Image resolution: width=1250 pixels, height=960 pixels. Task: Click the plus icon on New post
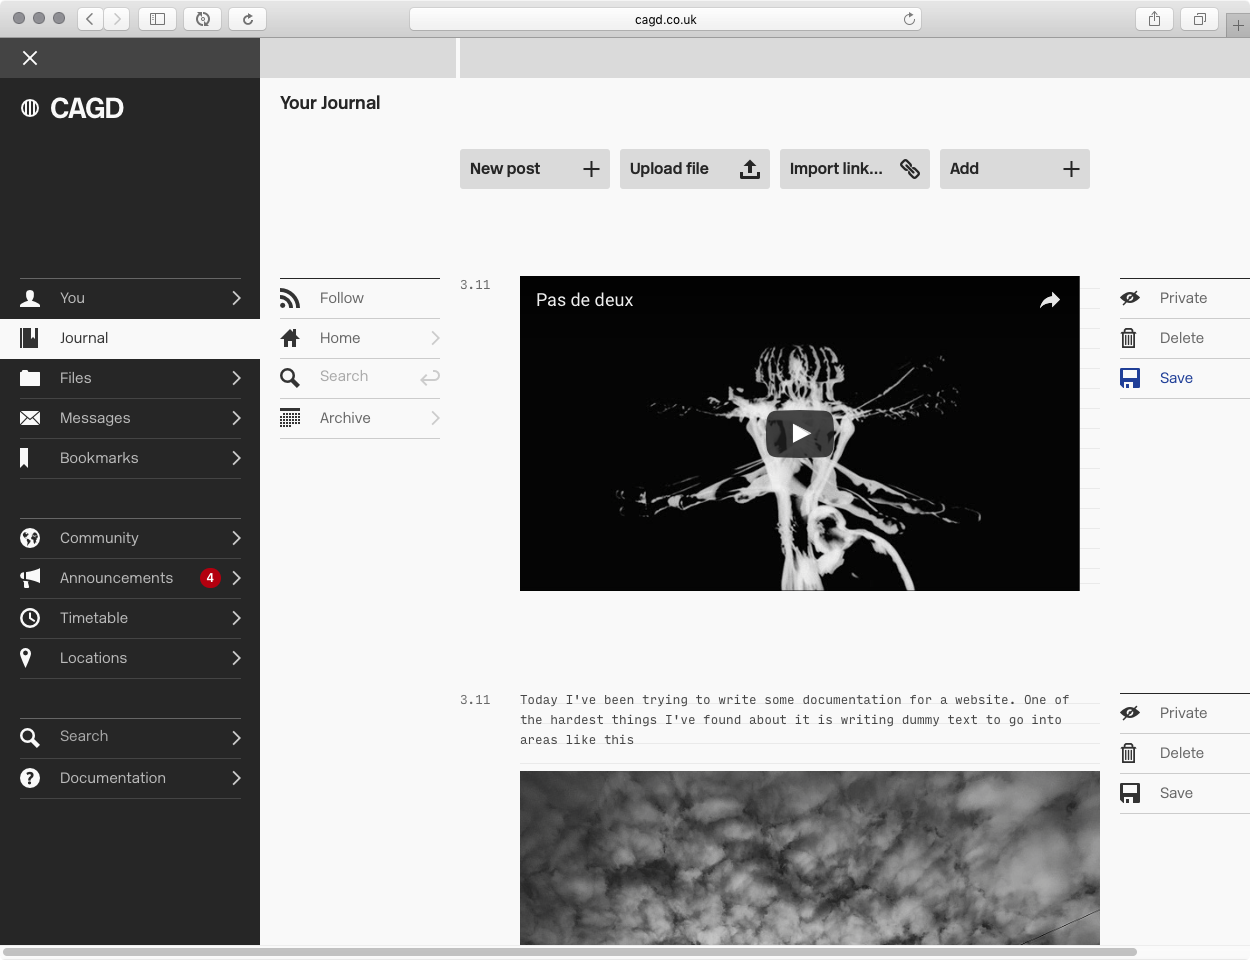click(591, 169)
